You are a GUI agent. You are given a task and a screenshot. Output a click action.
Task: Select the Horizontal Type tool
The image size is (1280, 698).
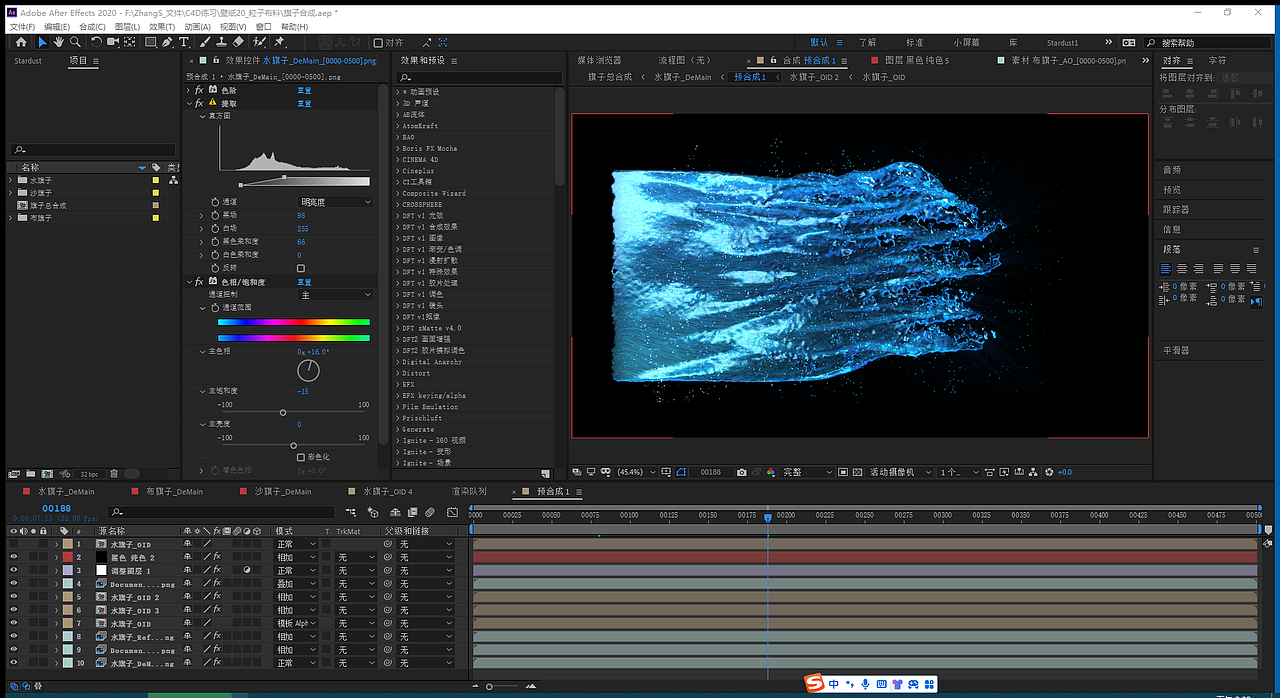pyautogui.click(x=184, y=42)
